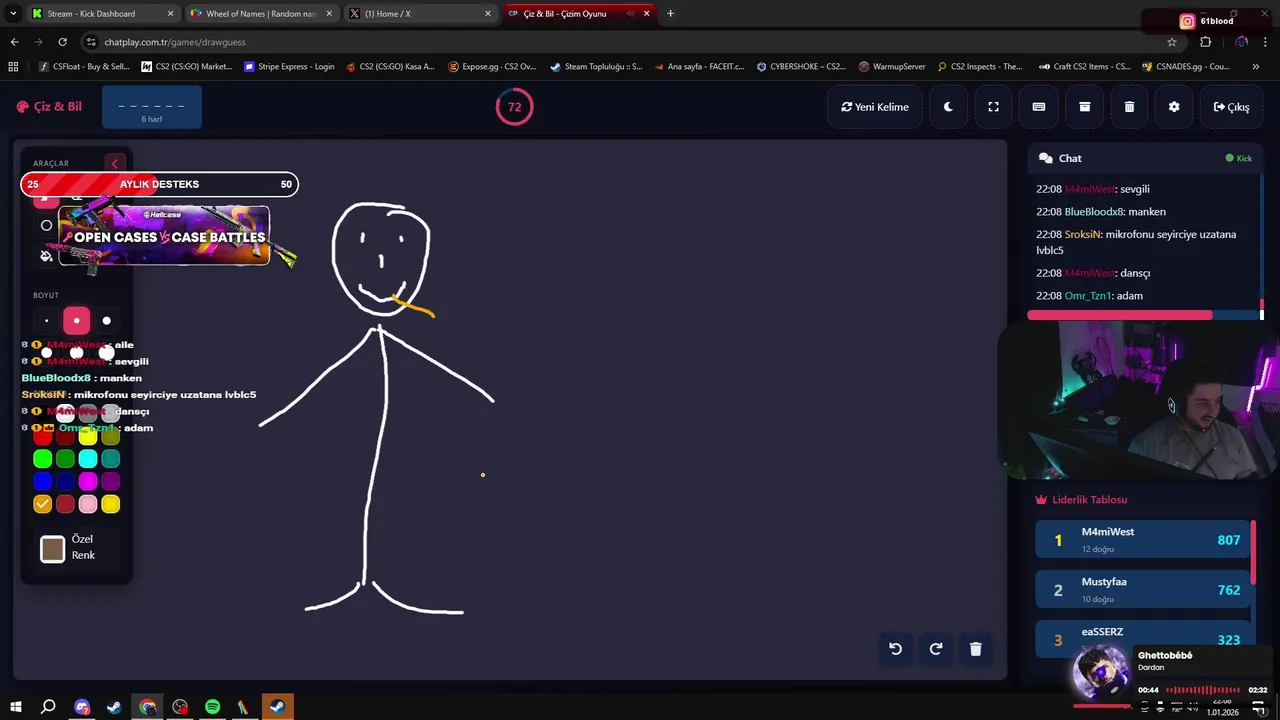Screen dimensions: 1280x720
Task: Toggle dark mode with the moon button
Action: point(948,107)
